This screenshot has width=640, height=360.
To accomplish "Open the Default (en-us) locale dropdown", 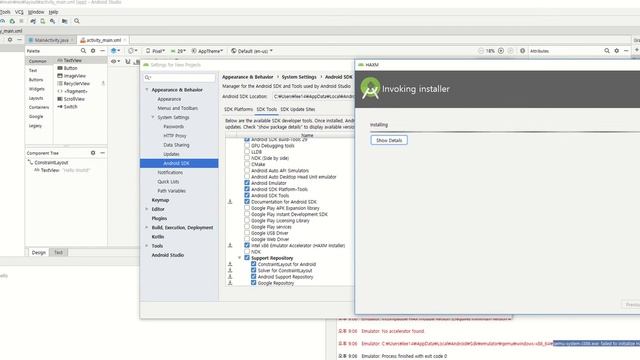I will pos(252,51).
